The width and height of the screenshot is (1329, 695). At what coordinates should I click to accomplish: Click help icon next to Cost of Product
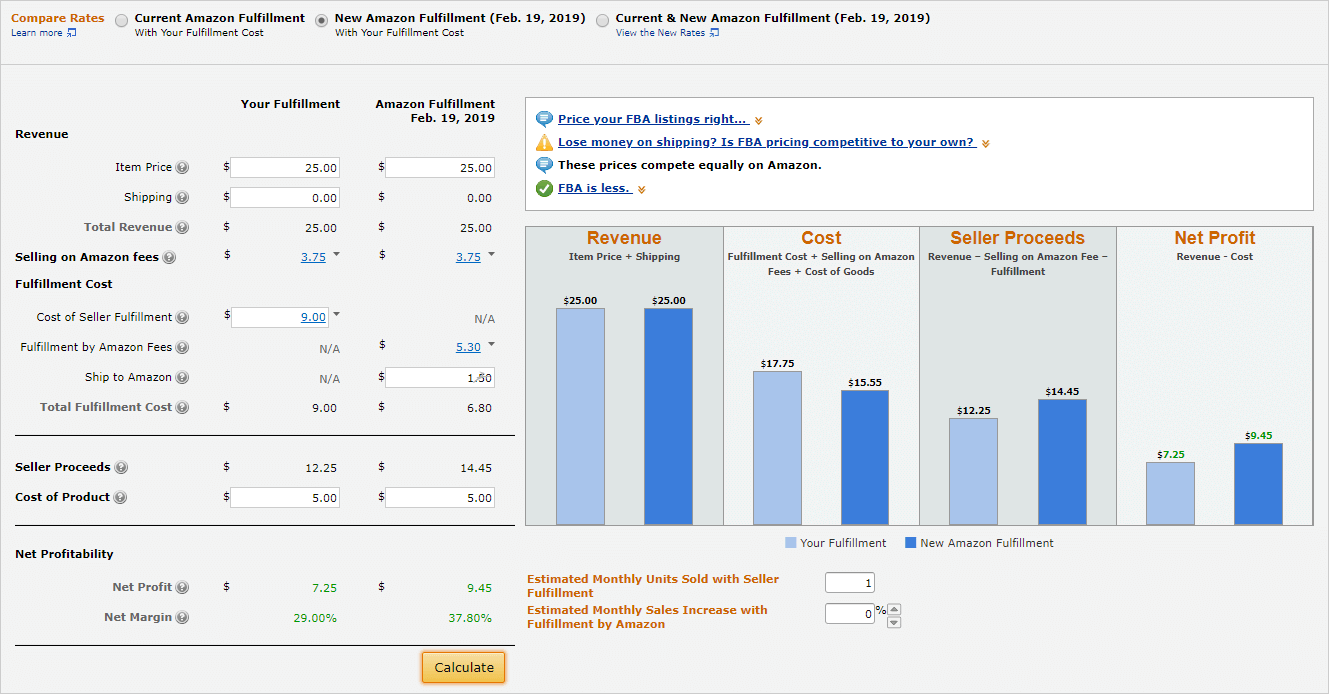(120, 498)
